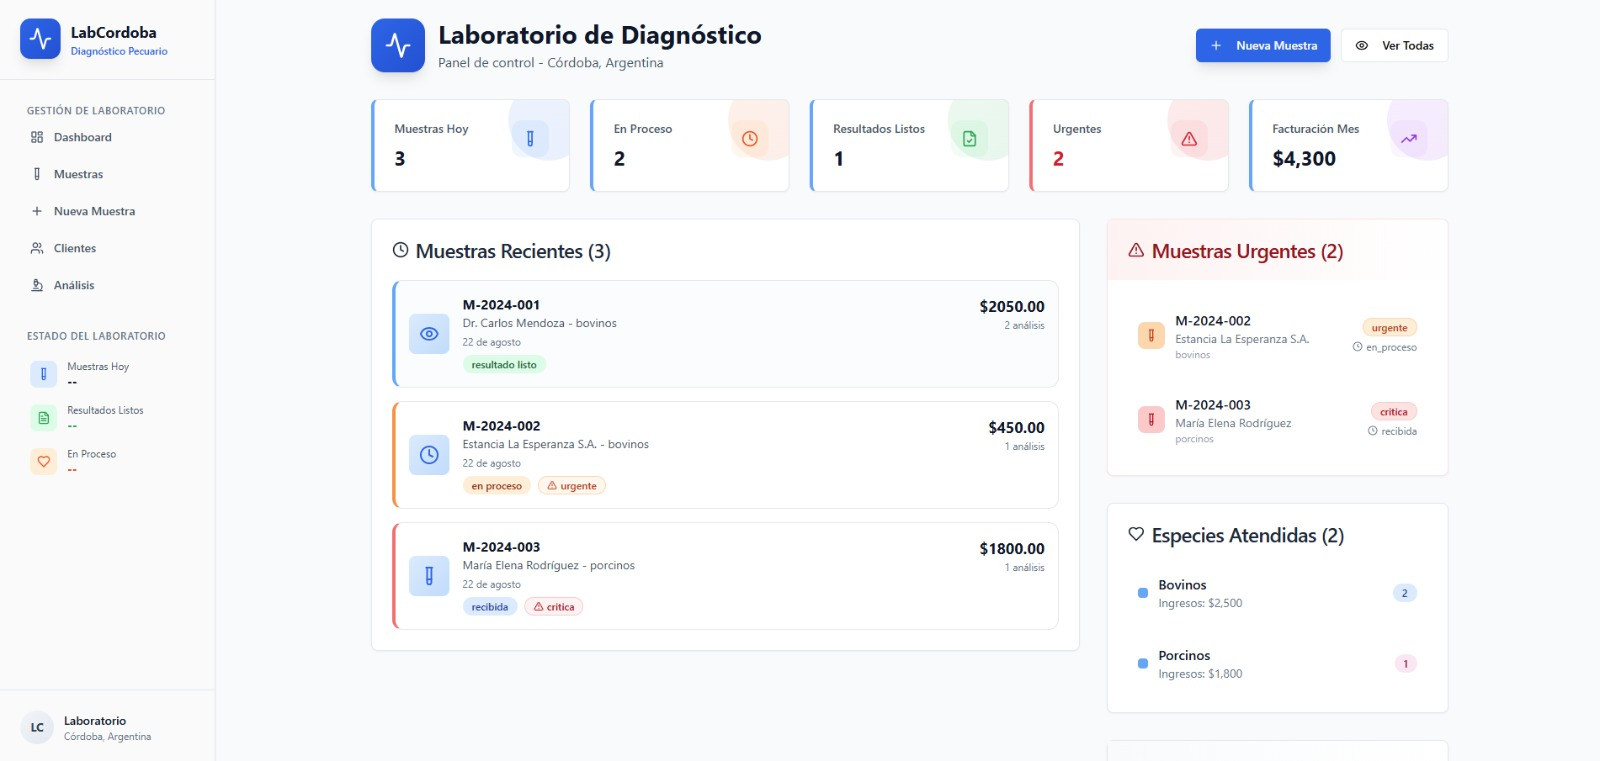The width and height of the screenshot is (1600, 761).
Task: Open the Análisis section
Action: tap(107, 285)
